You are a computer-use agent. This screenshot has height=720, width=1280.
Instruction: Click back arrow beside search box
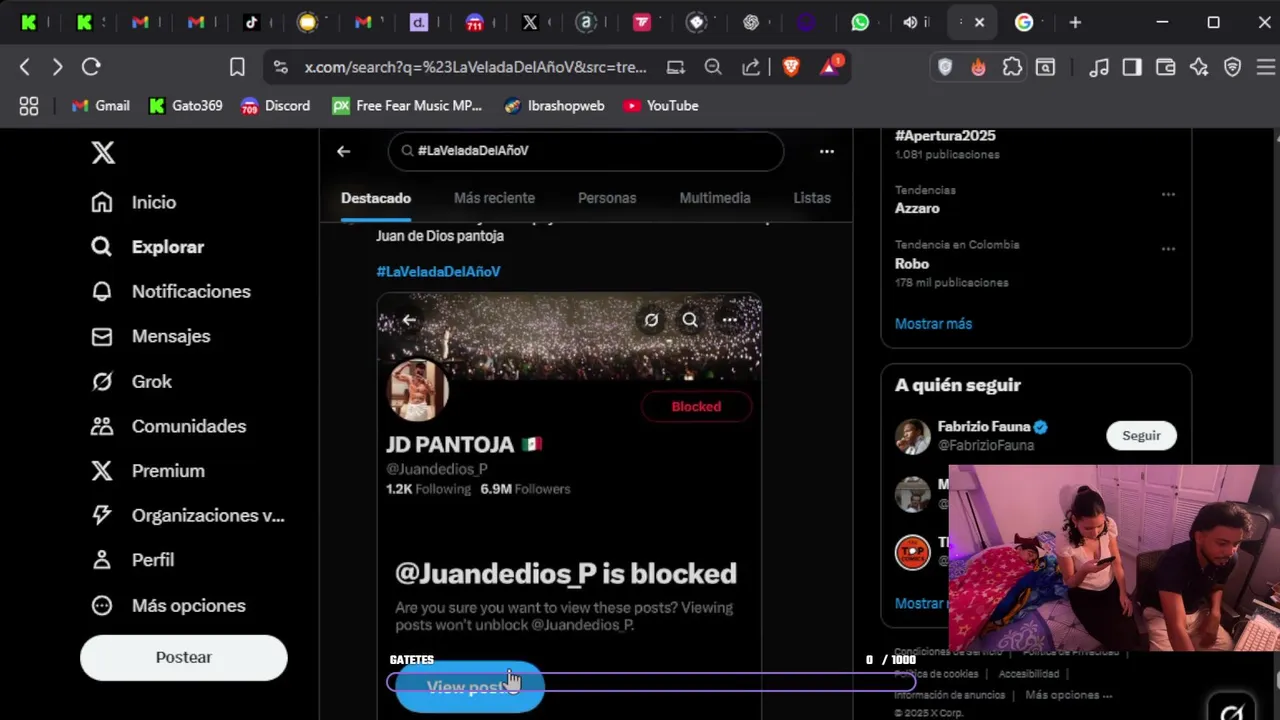point(343,151)
